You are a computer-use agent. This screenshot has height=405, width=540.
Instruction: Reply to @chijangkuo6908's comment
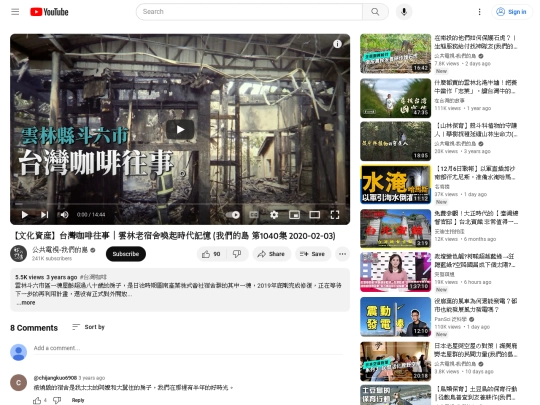point(78,400)
